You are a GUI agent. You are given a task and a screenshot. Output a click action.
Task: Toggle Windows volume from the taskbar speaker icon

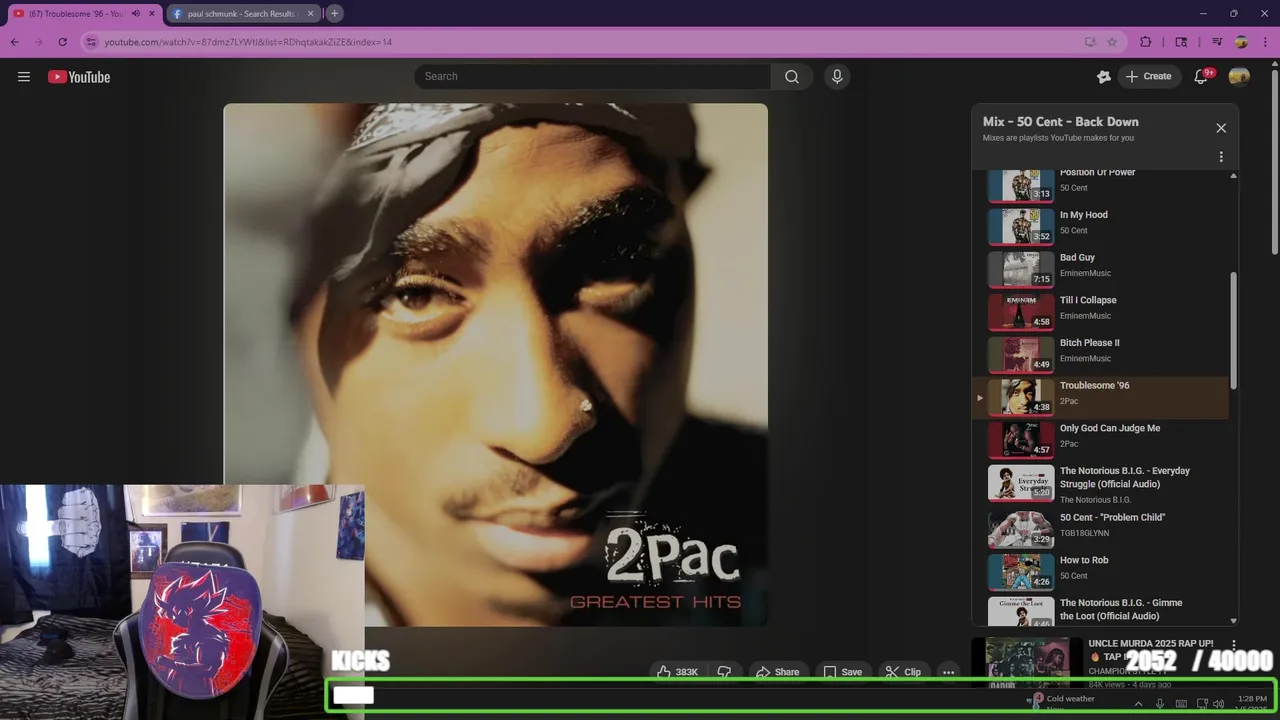pos(1218,704)
